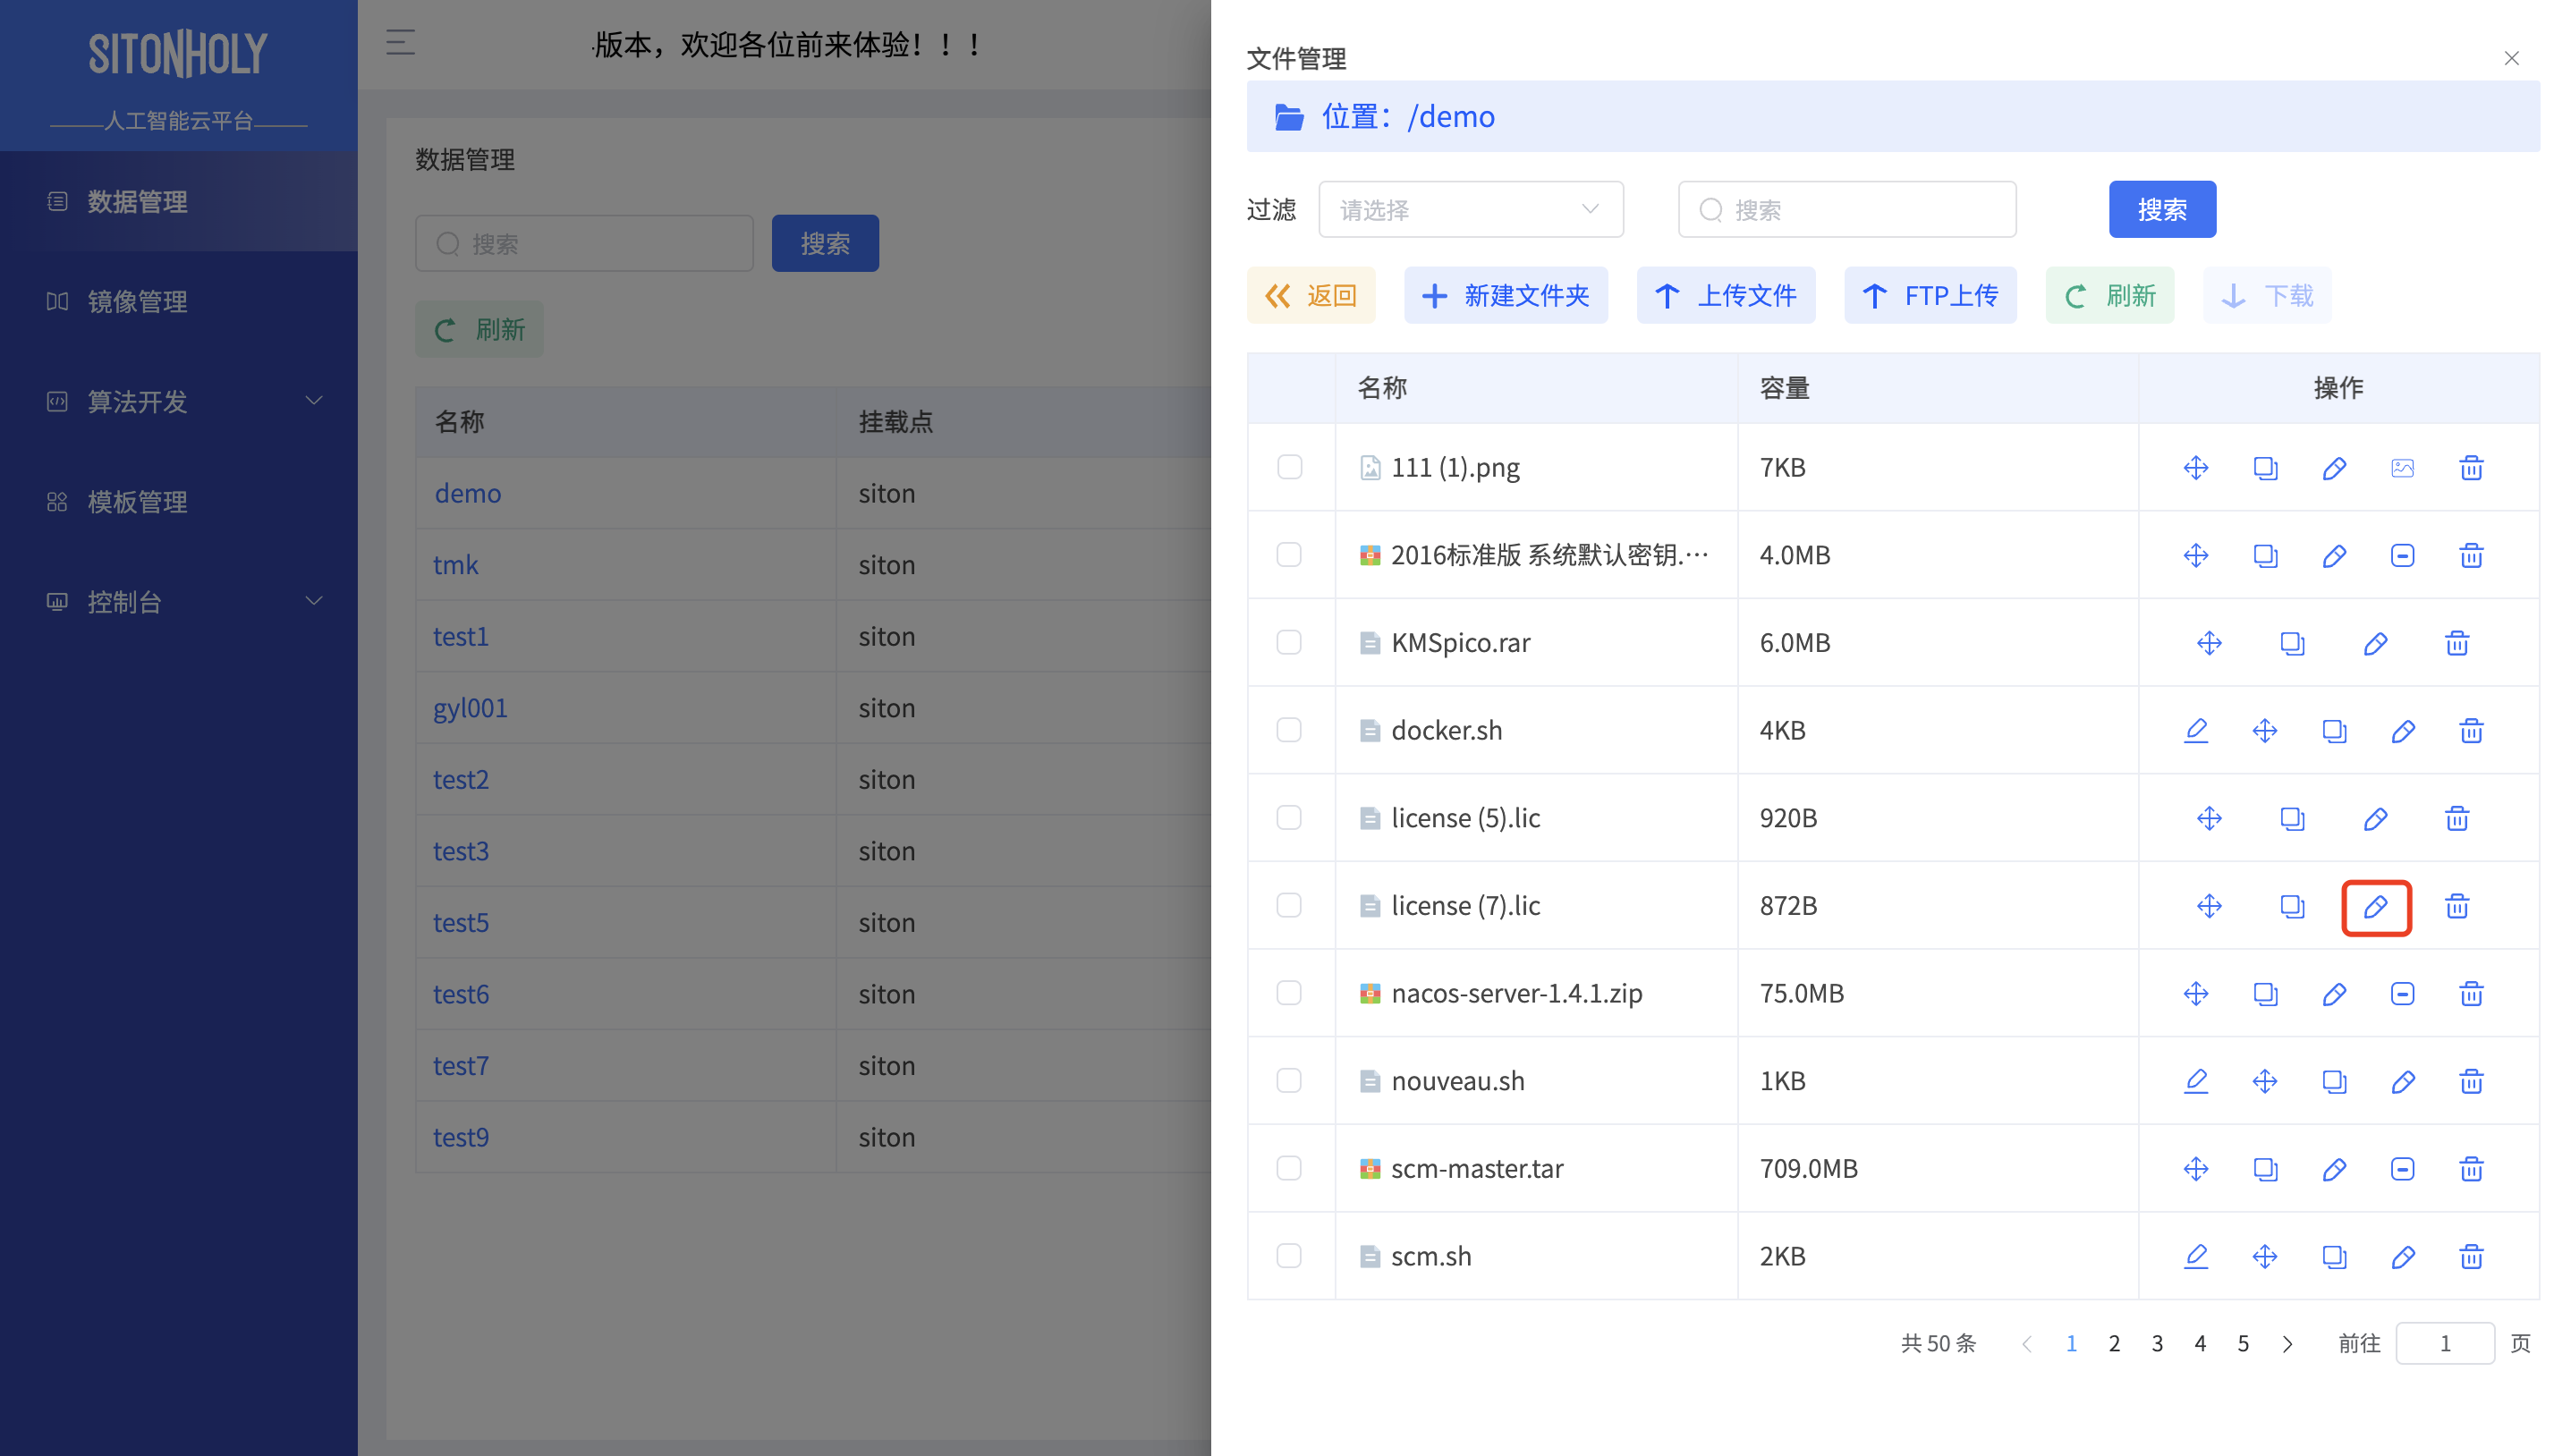
Task: Delete license (5).lic
Action: point(2457,818)
